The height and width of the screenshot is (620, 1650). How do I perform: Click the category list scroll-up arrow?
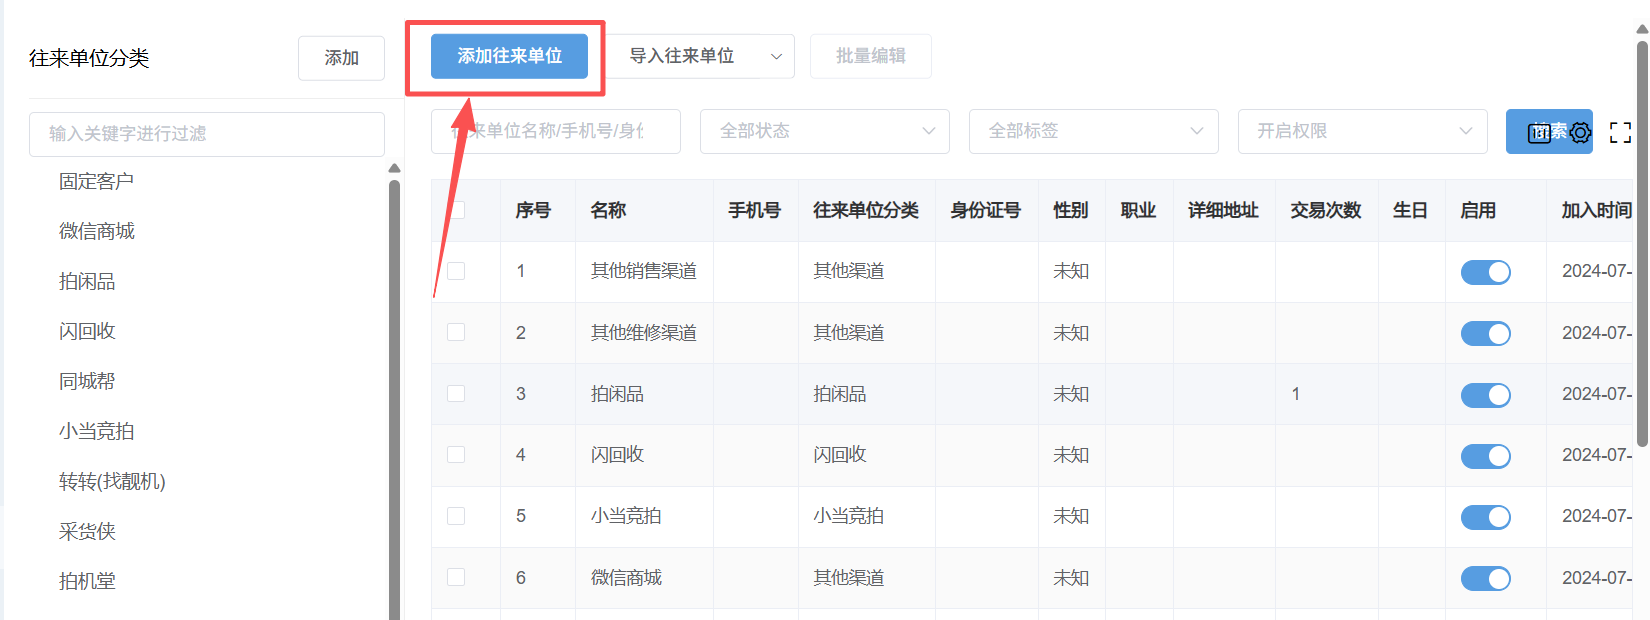(x=394, y=168)
